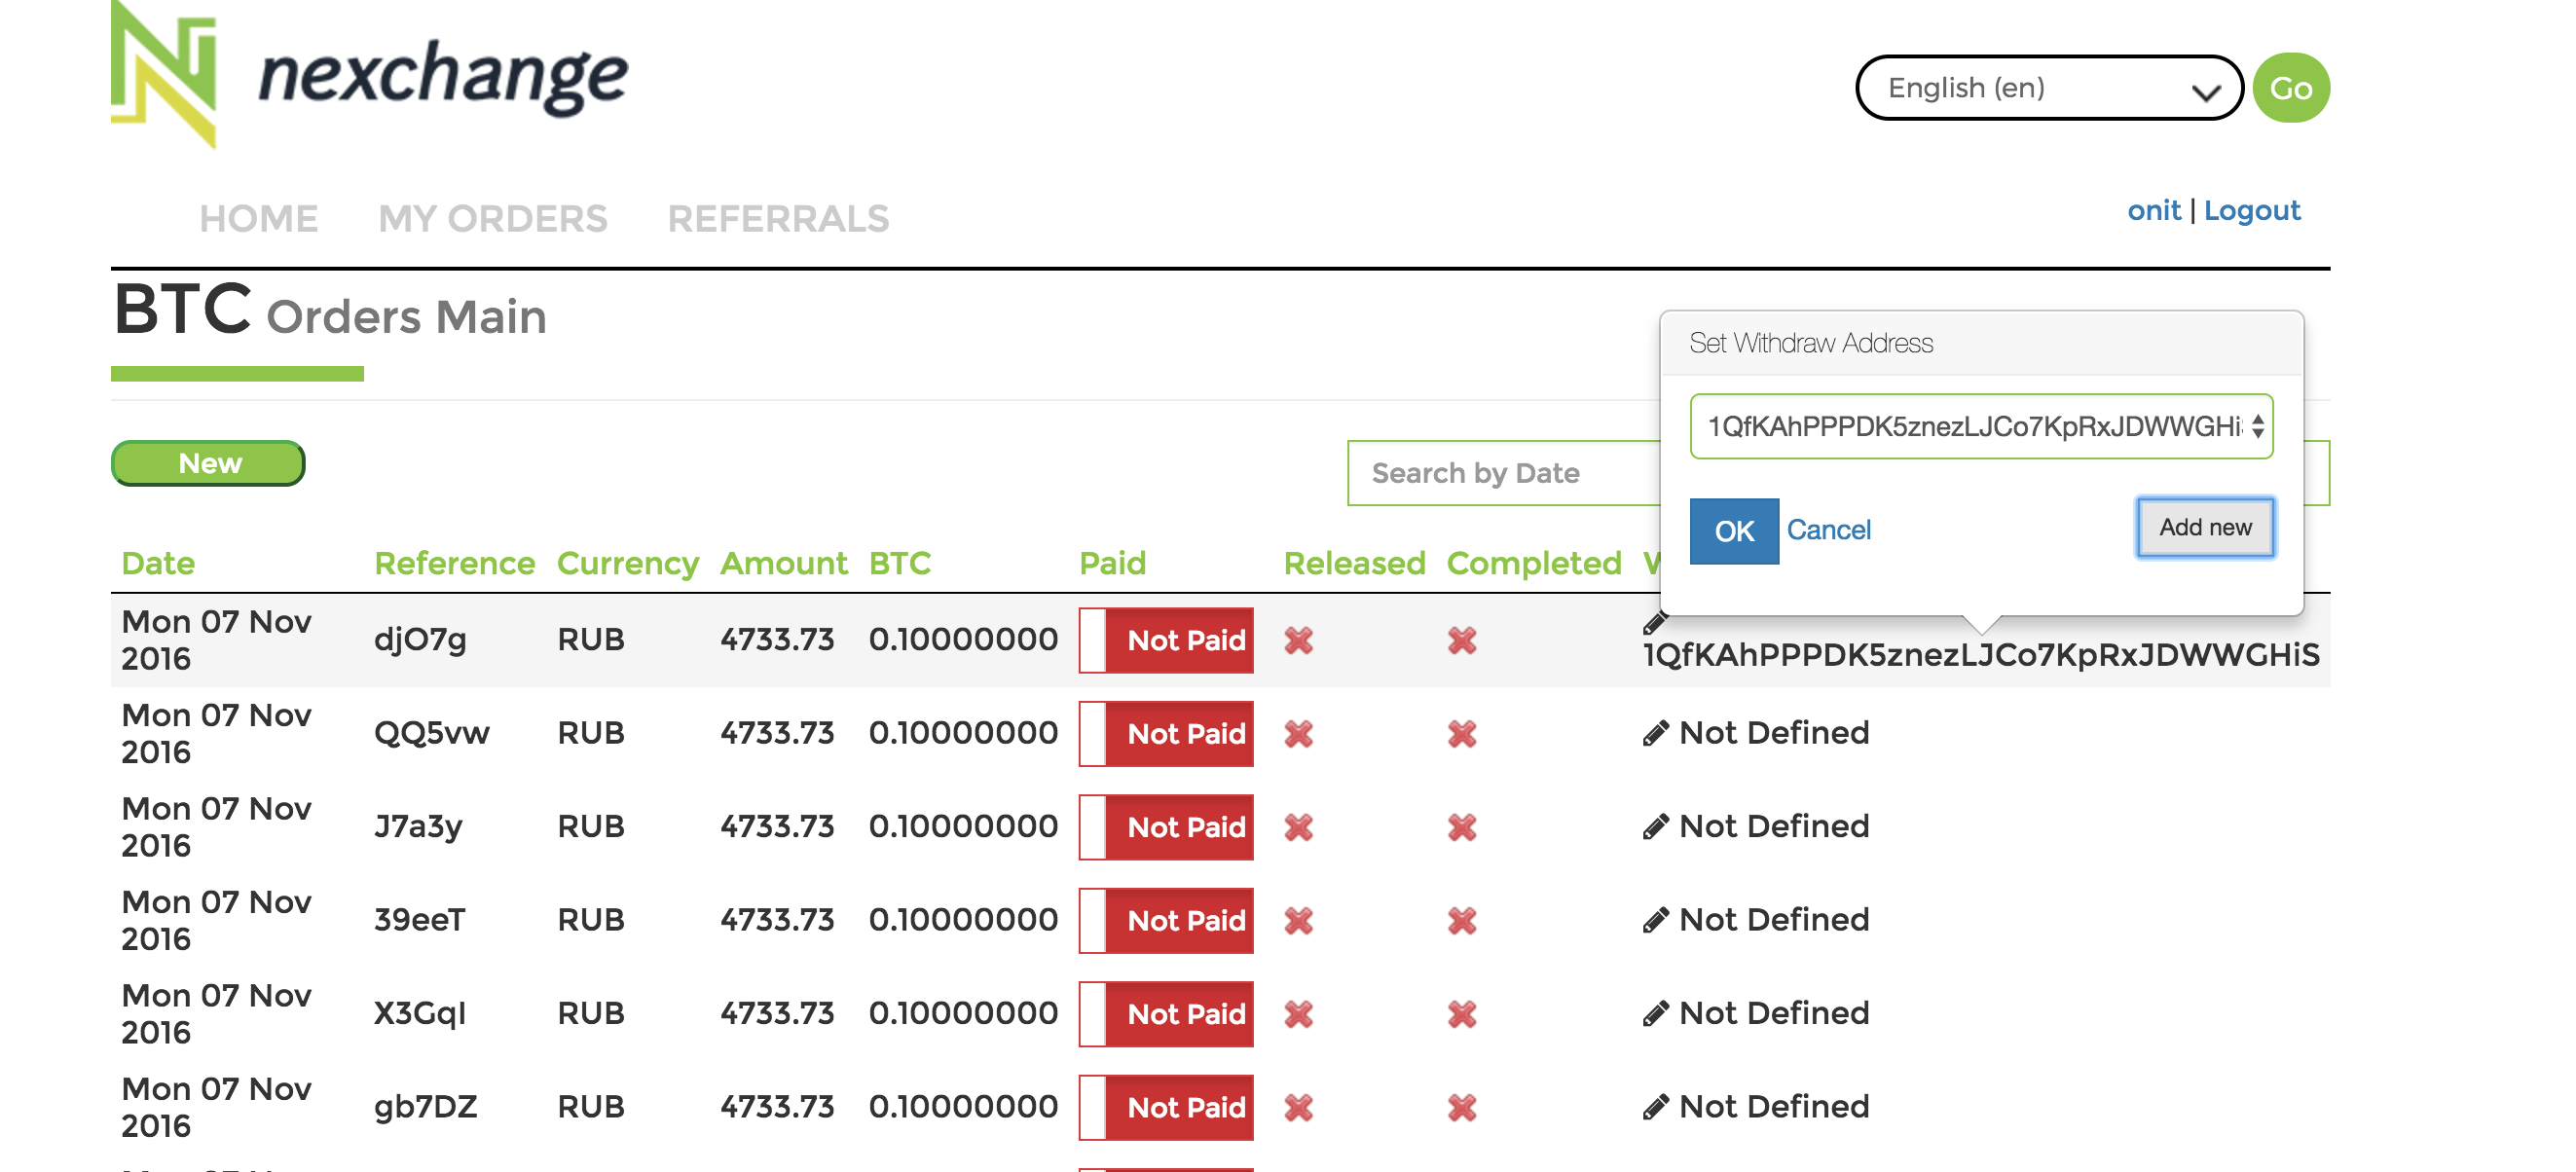This screenshot has height=1172, width=2576.
Task: Focus the Search by Date field
Action: [x=1505, y=473]
